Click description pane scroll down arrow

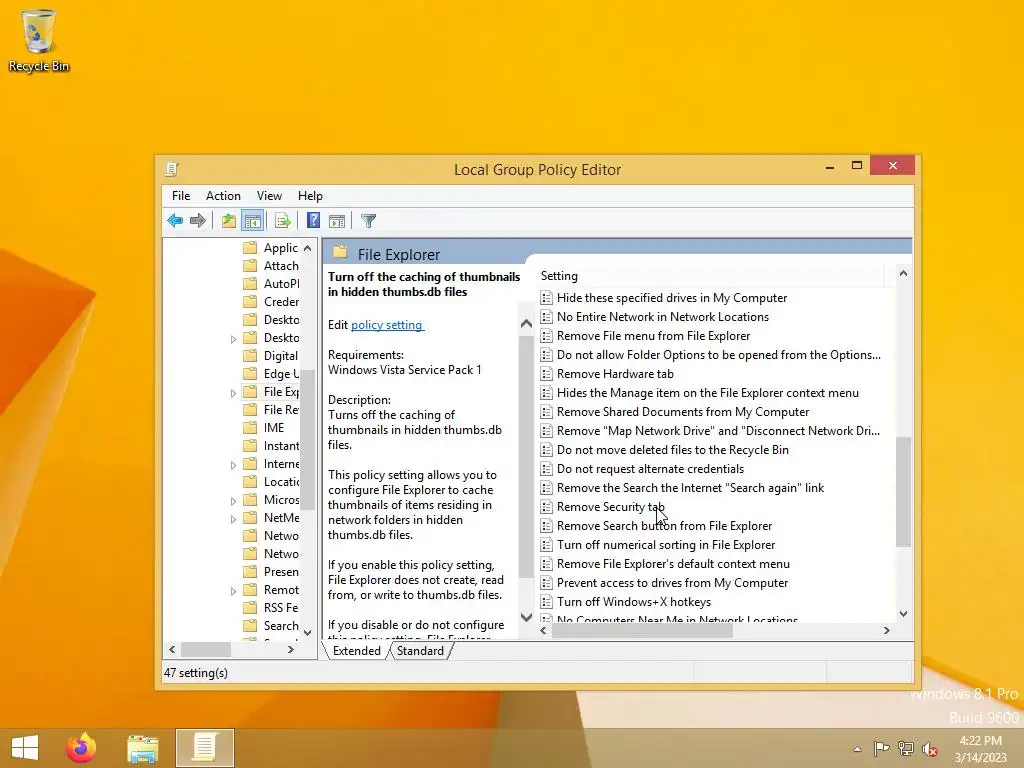click(526, 617)
